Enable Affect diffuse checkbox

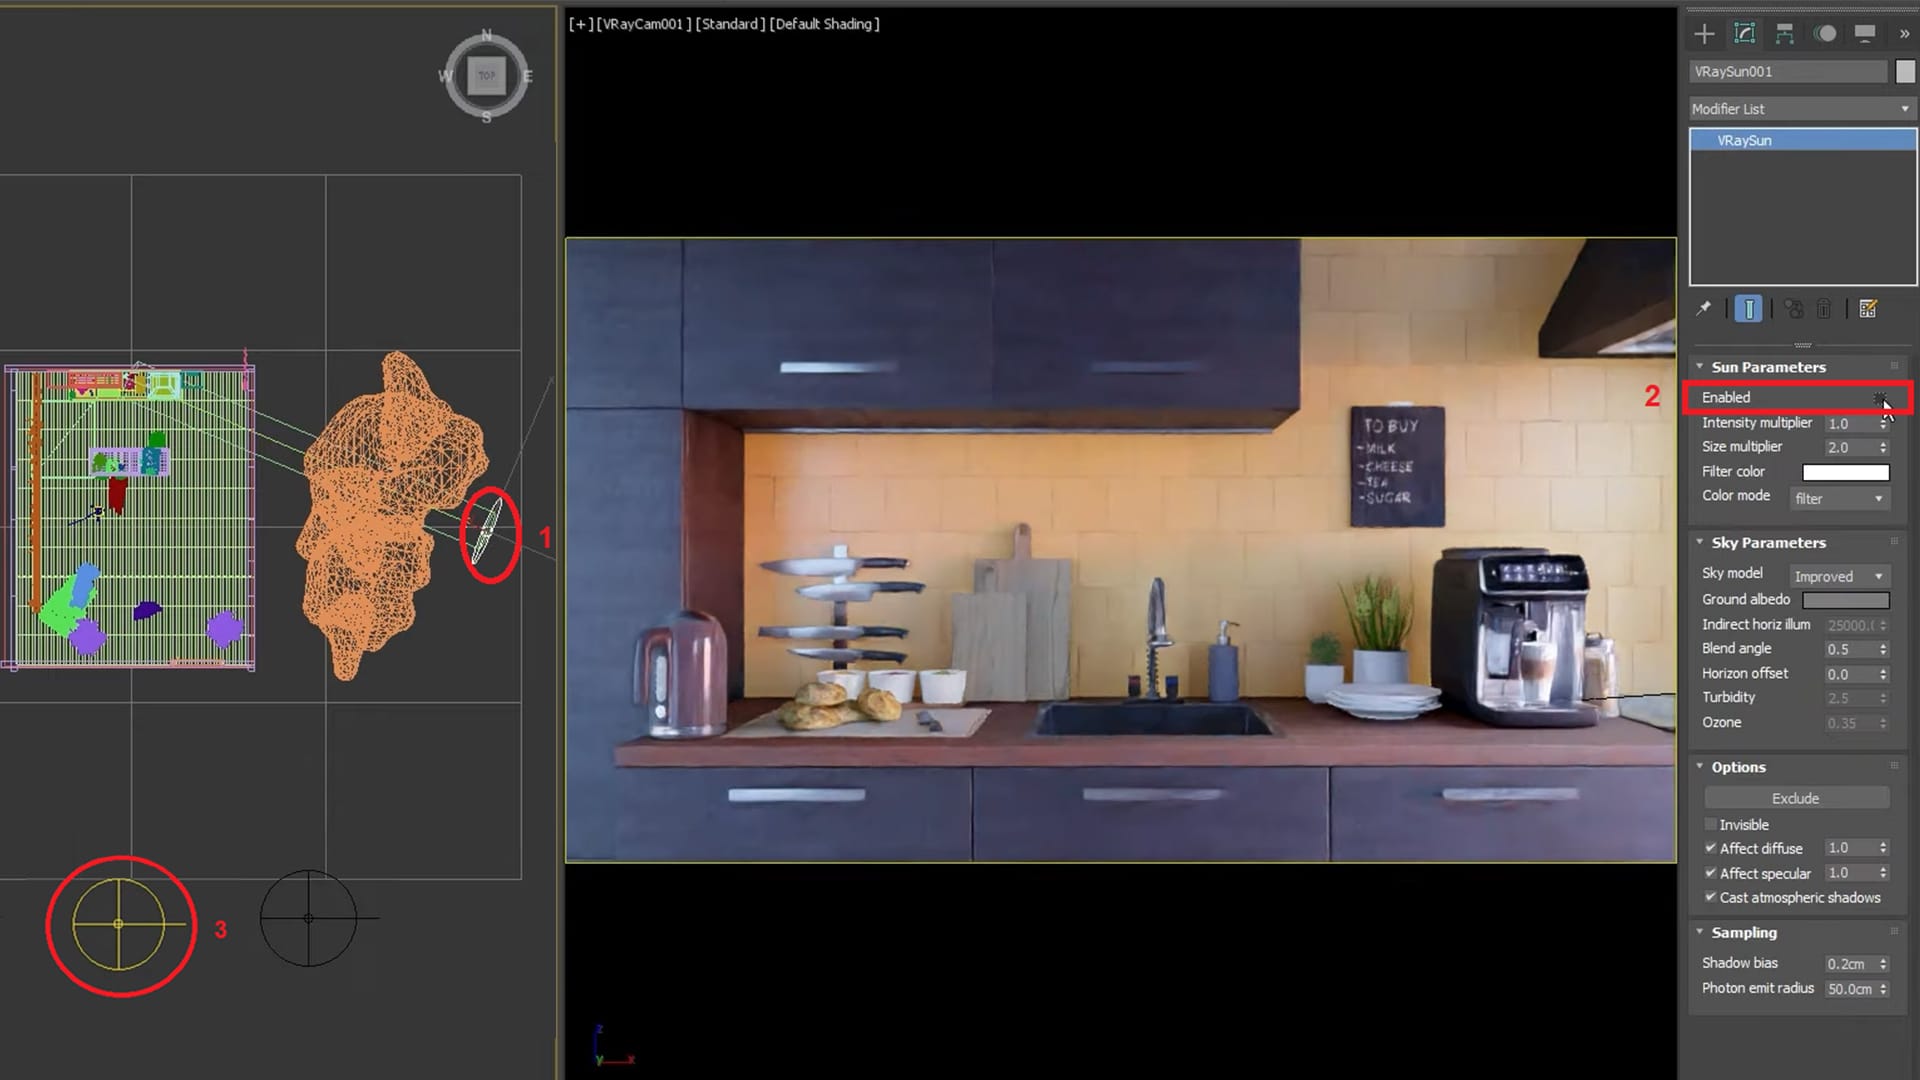[x=1710, y=848]
